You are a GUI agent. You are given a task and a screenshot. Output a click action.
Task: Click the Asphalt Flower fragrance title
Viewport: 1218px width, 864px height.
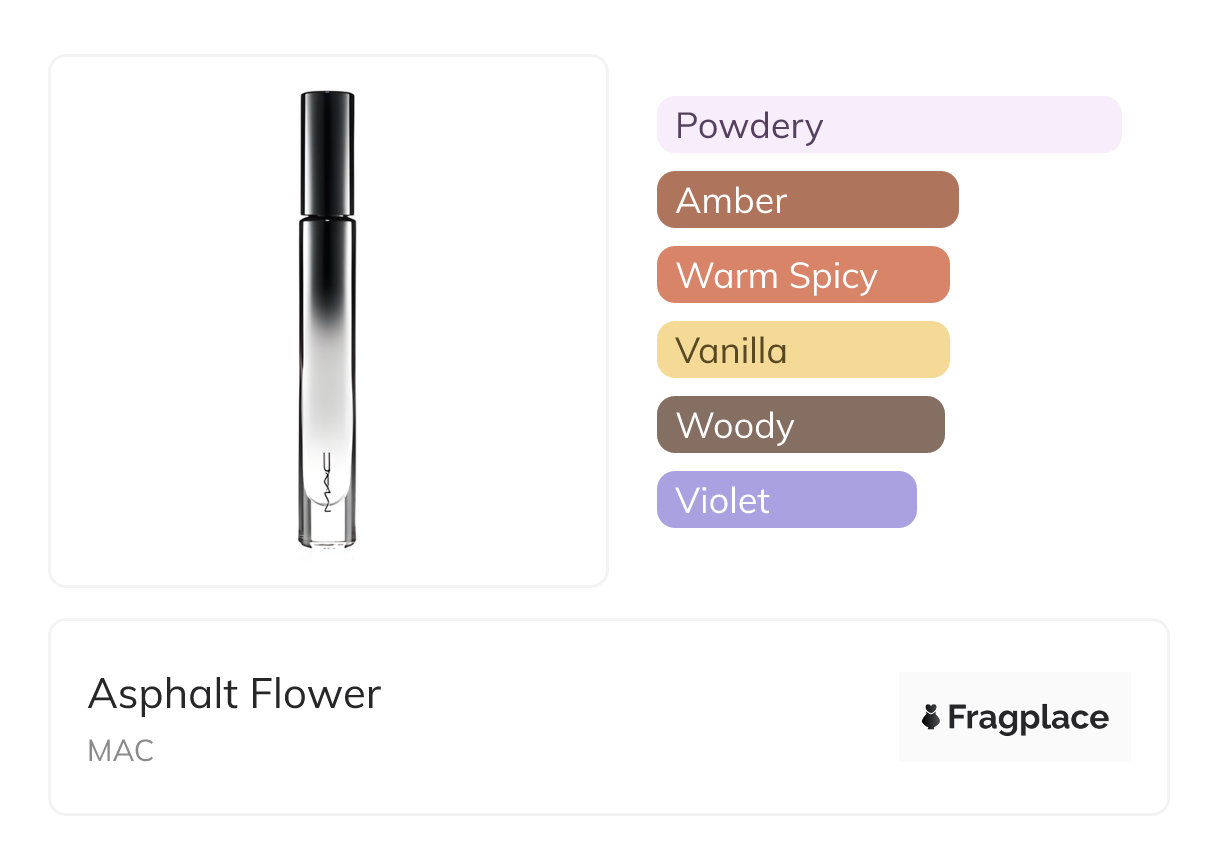(x=234, y=694)
